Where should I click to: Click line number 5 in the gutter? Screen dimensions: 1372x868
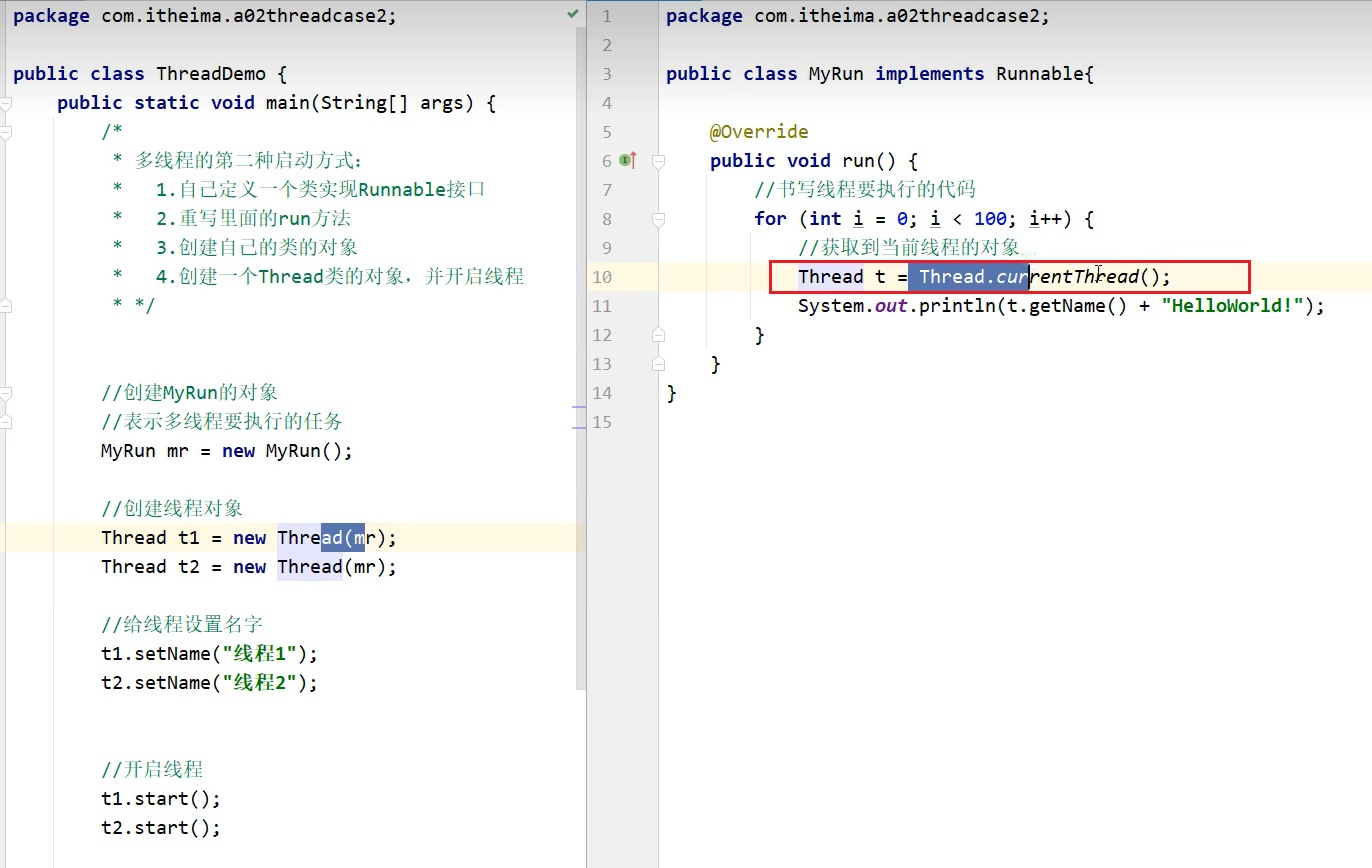tap(607, 132)
